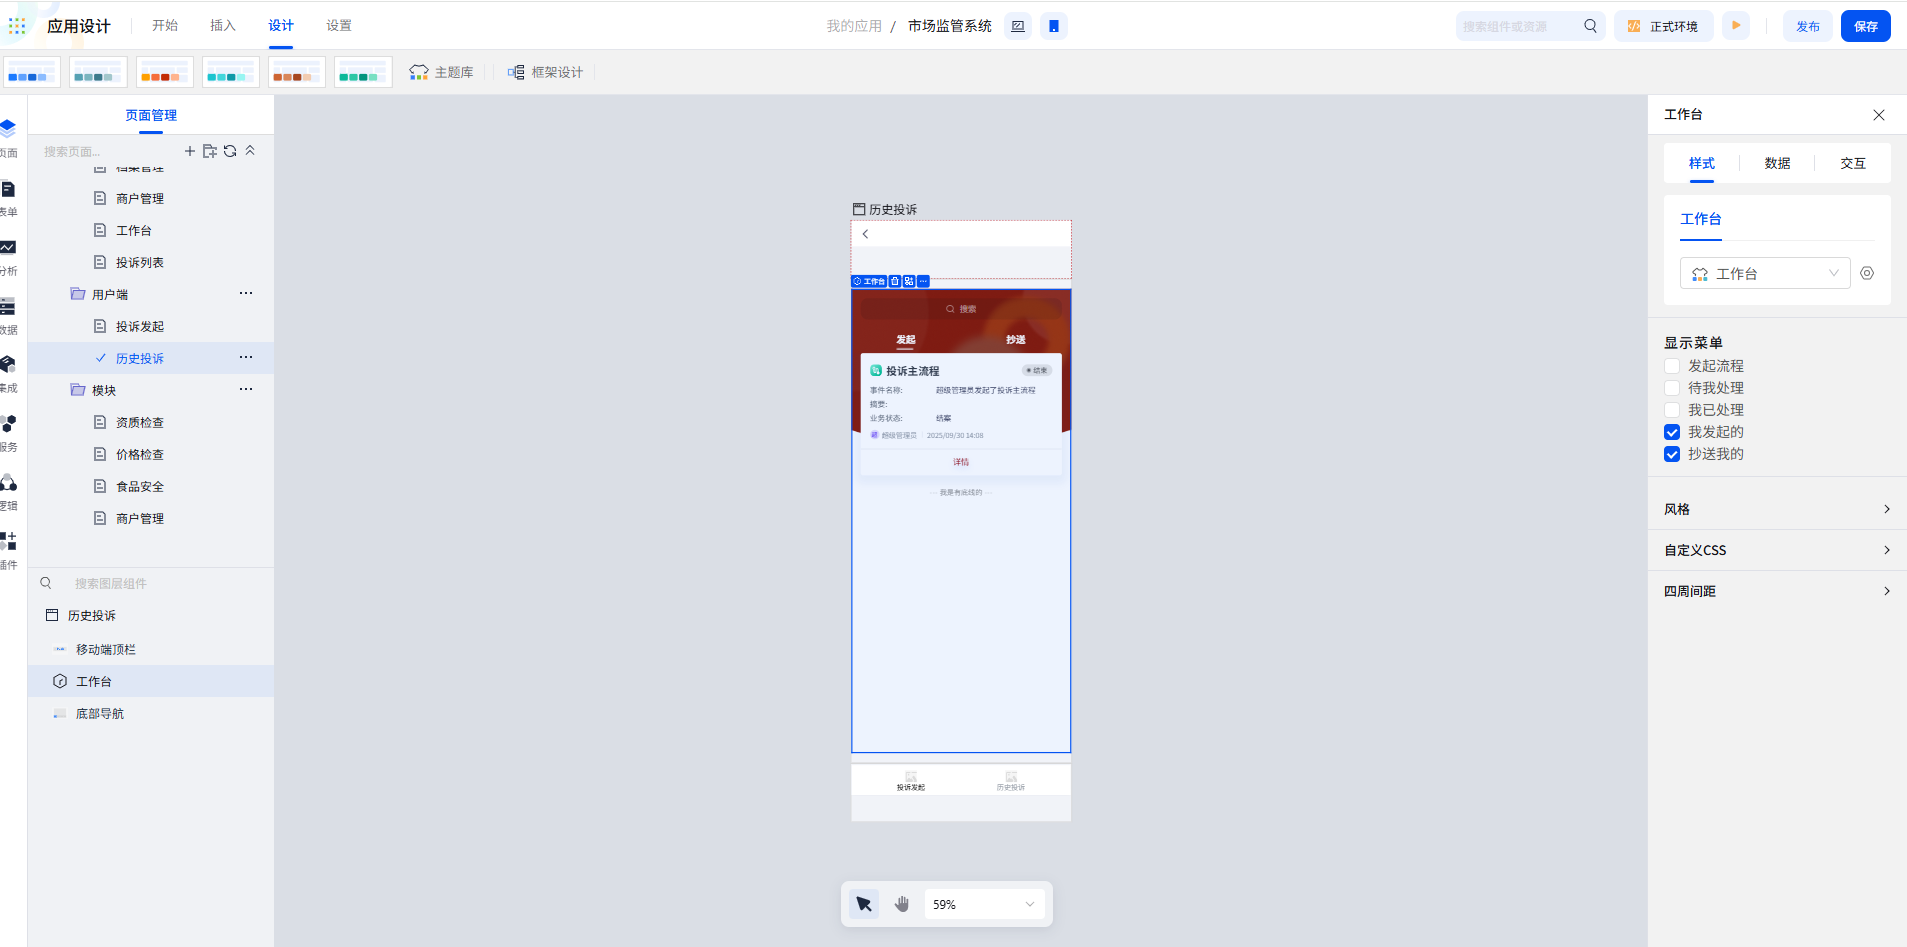The width and height of the screenshot is (1907, 947).
Task: Click the search magnifier in top bar
Action: pos(1590,26)
